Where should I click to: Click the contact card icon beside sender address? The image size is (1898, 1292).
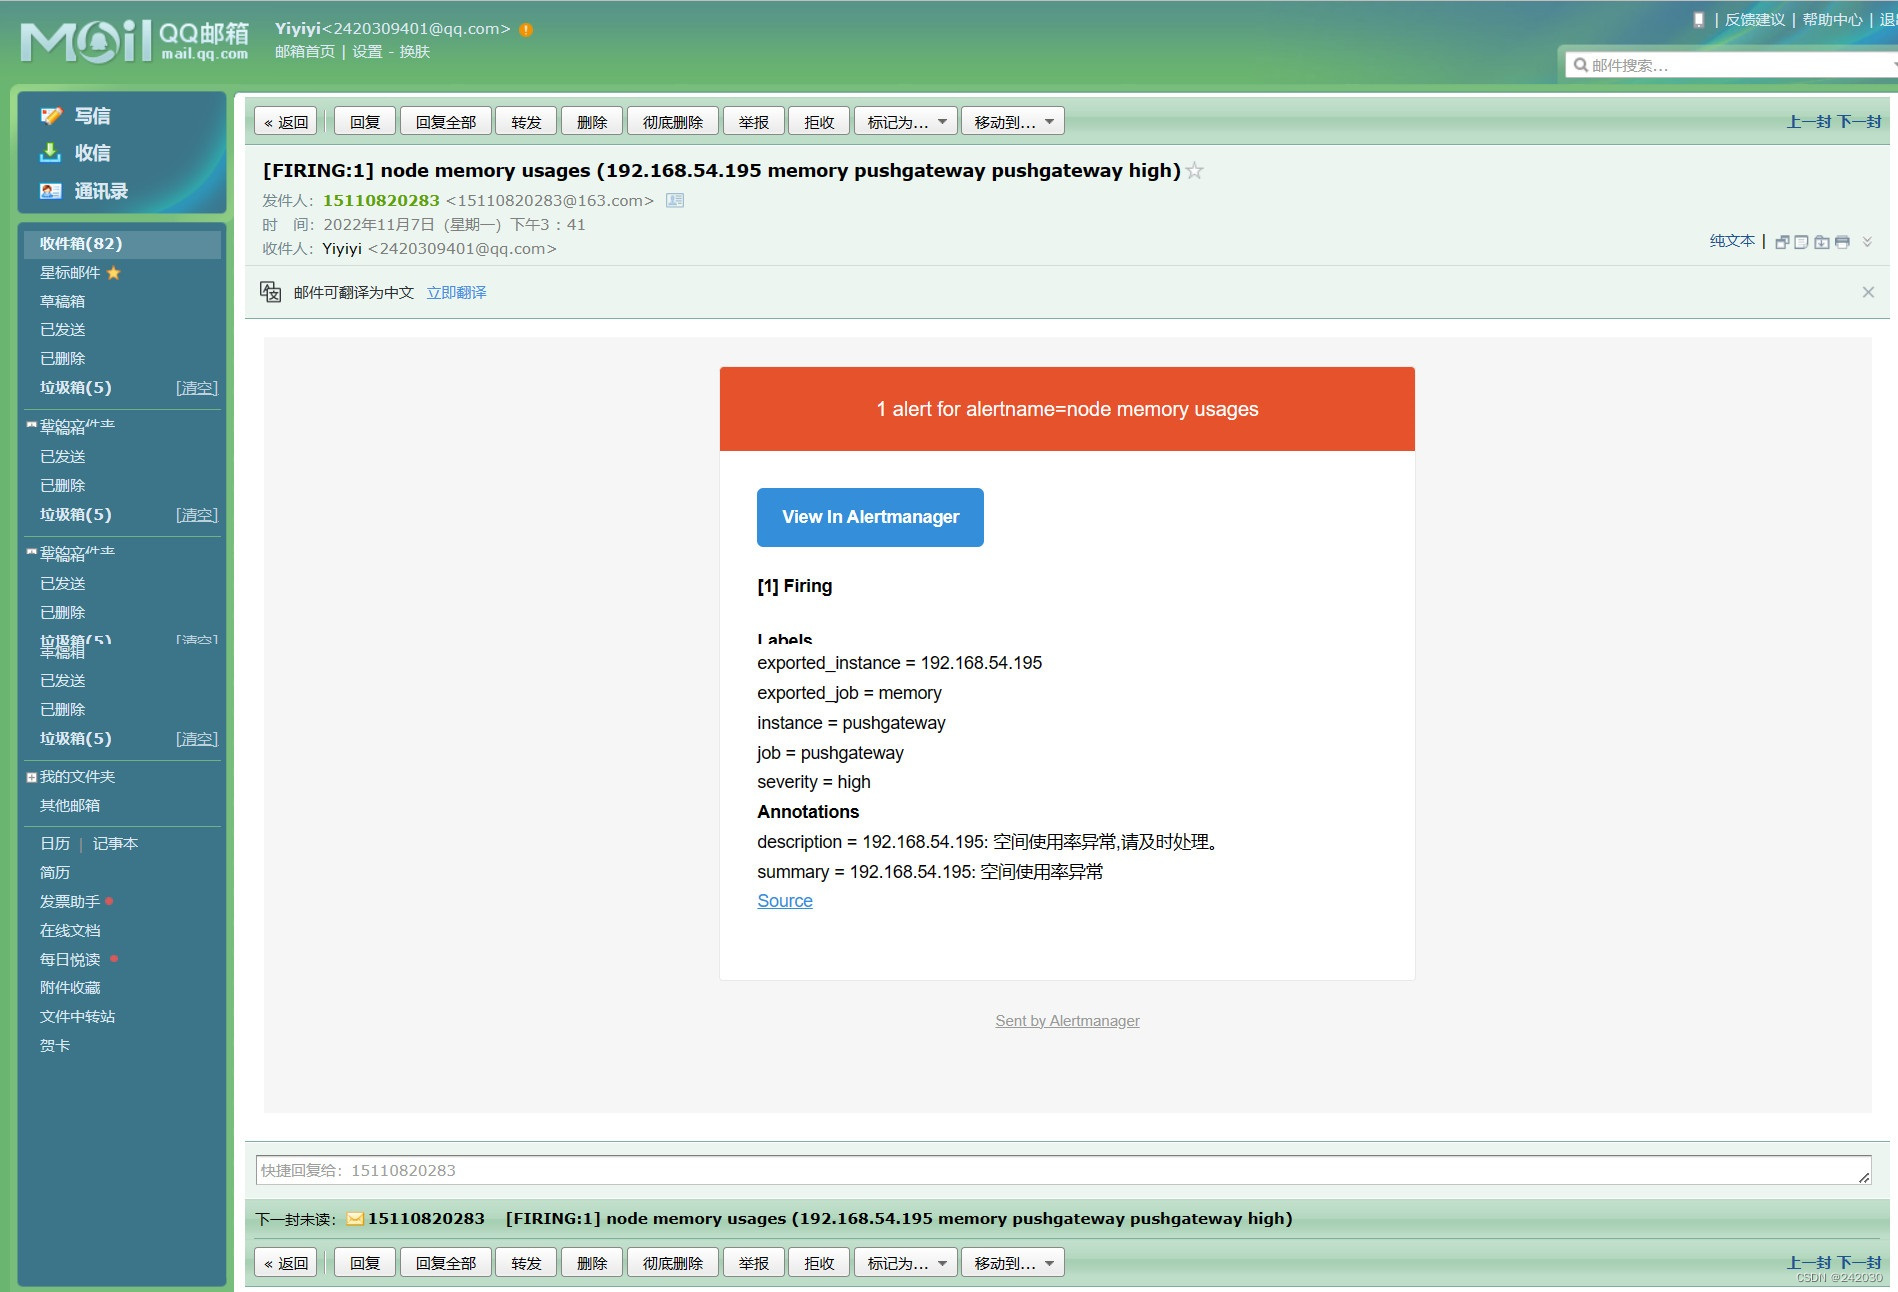point(675,200)
